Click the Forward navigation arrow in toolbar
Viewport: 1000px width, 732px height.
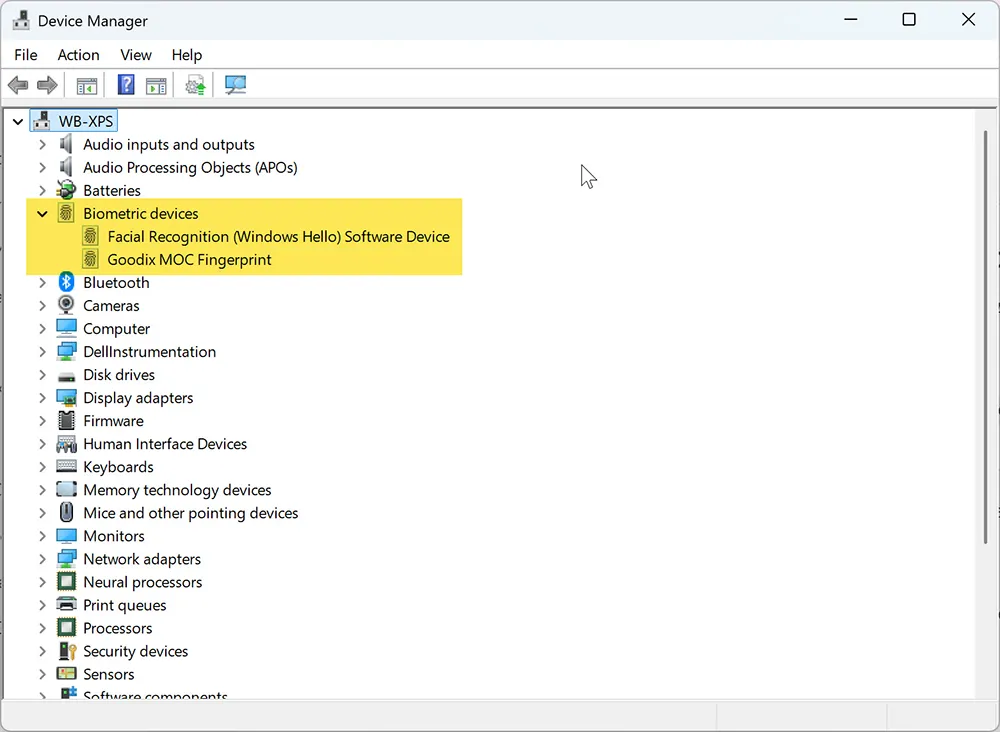(46, 85)
